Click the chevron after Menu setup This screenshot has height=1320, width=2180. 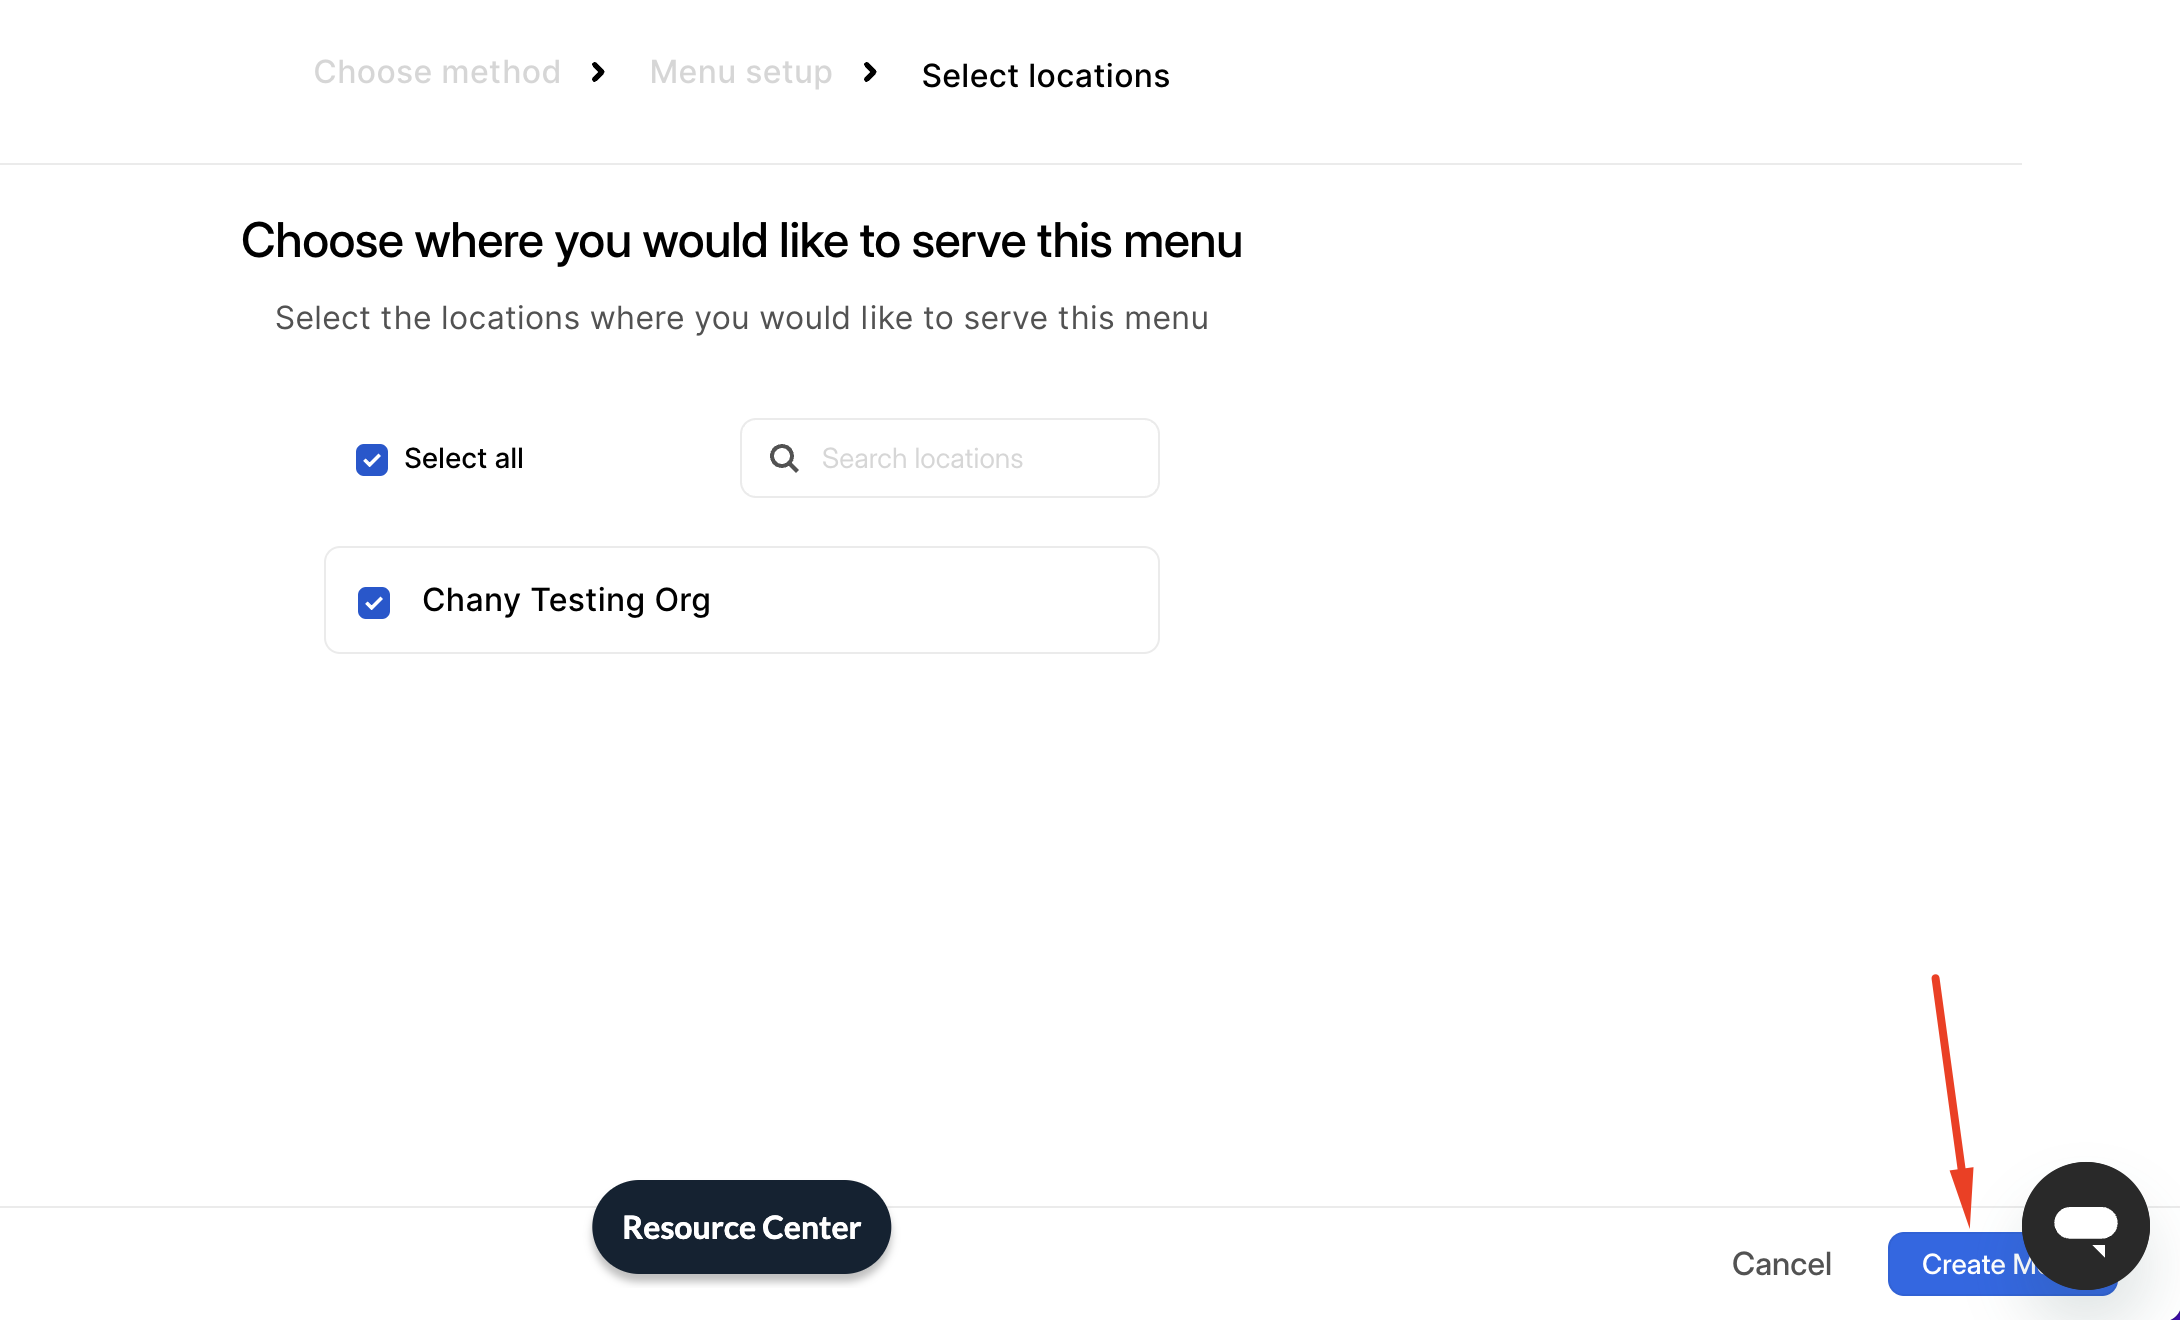point(870,72)
